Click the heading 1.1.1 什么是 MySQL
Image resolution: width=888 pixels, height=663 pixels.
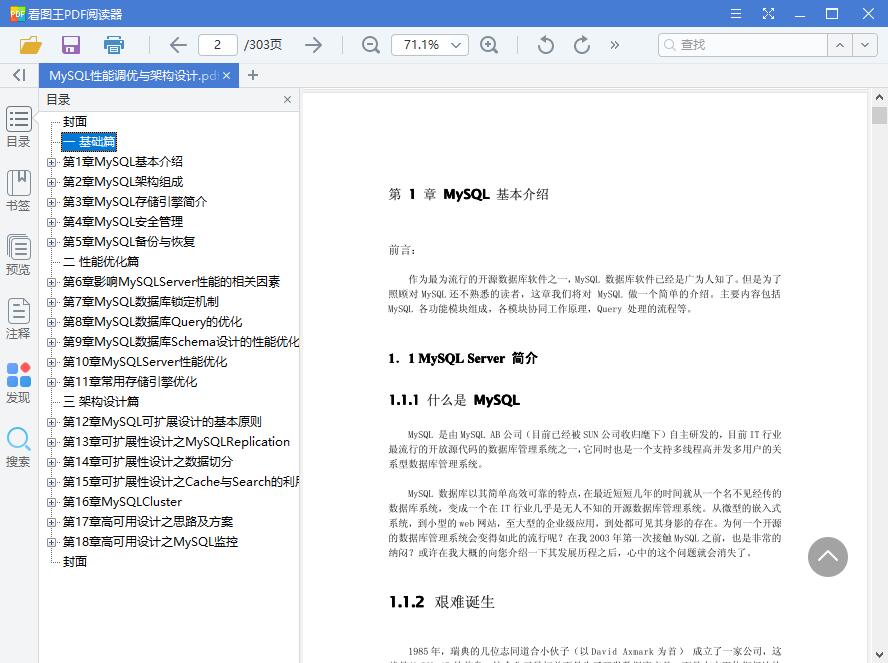pos(454,400)
